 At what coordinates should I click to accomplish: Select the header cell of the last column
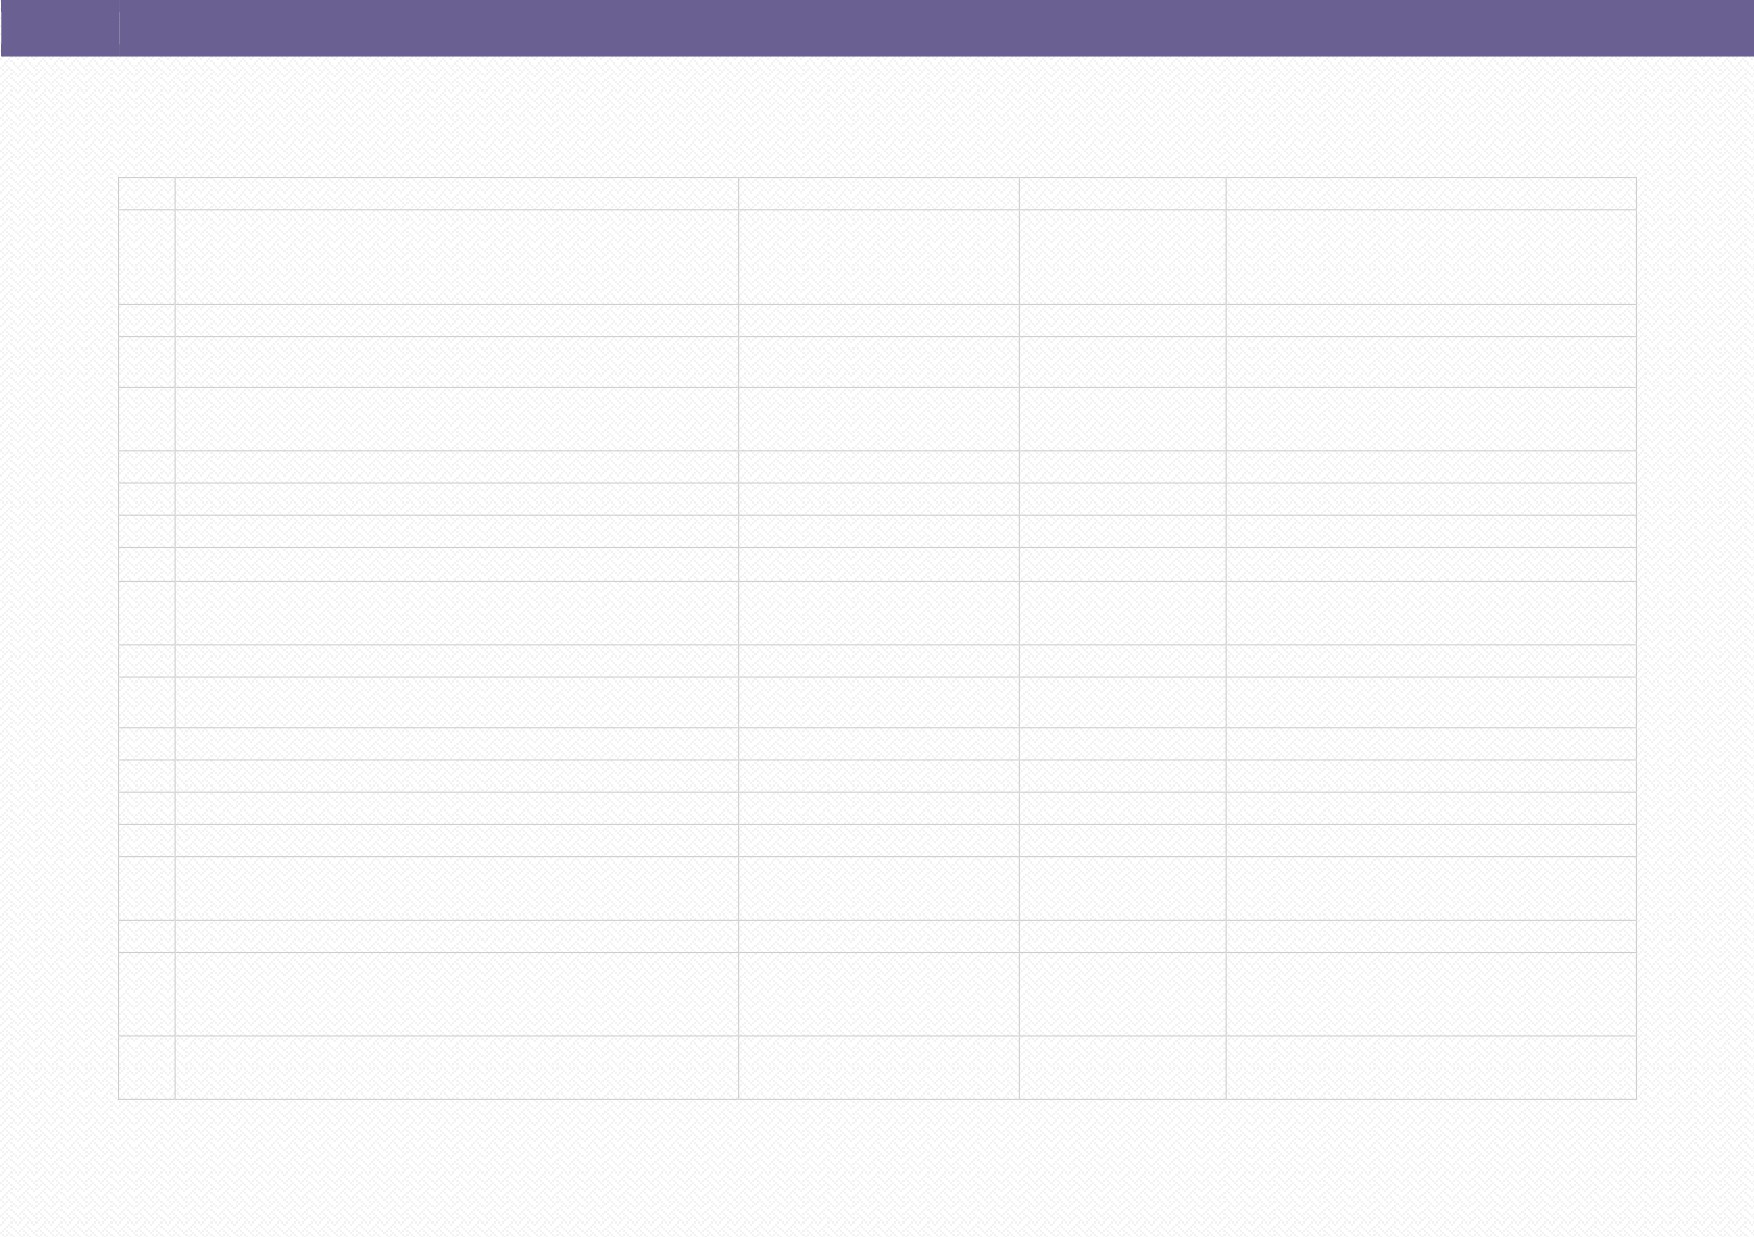(1431, 193)
